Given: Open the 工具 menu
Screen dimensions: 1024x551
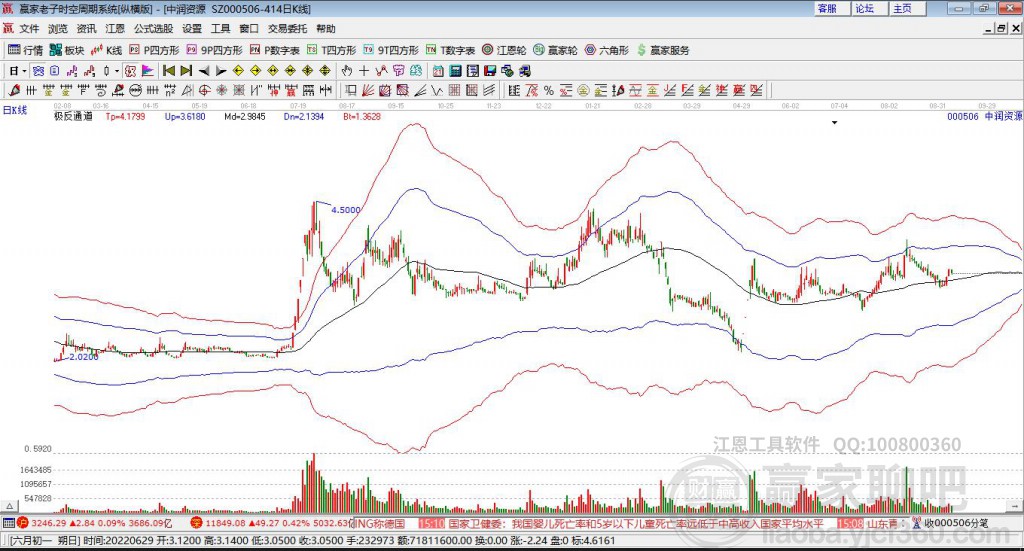Looking at the screenshot, I should 221,29.
